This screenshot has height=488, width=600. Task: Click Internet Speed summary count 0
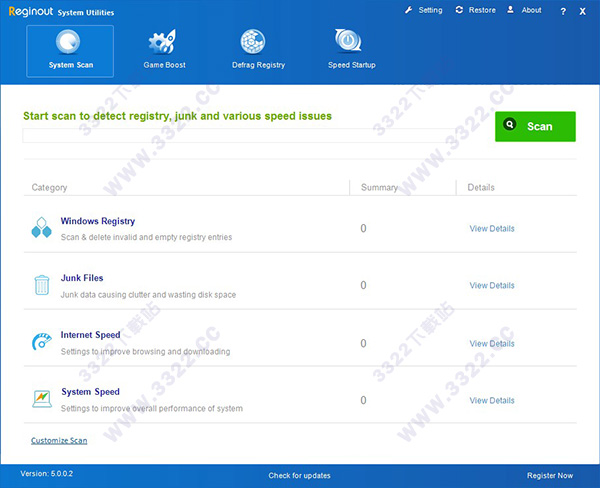click(363, 343)
